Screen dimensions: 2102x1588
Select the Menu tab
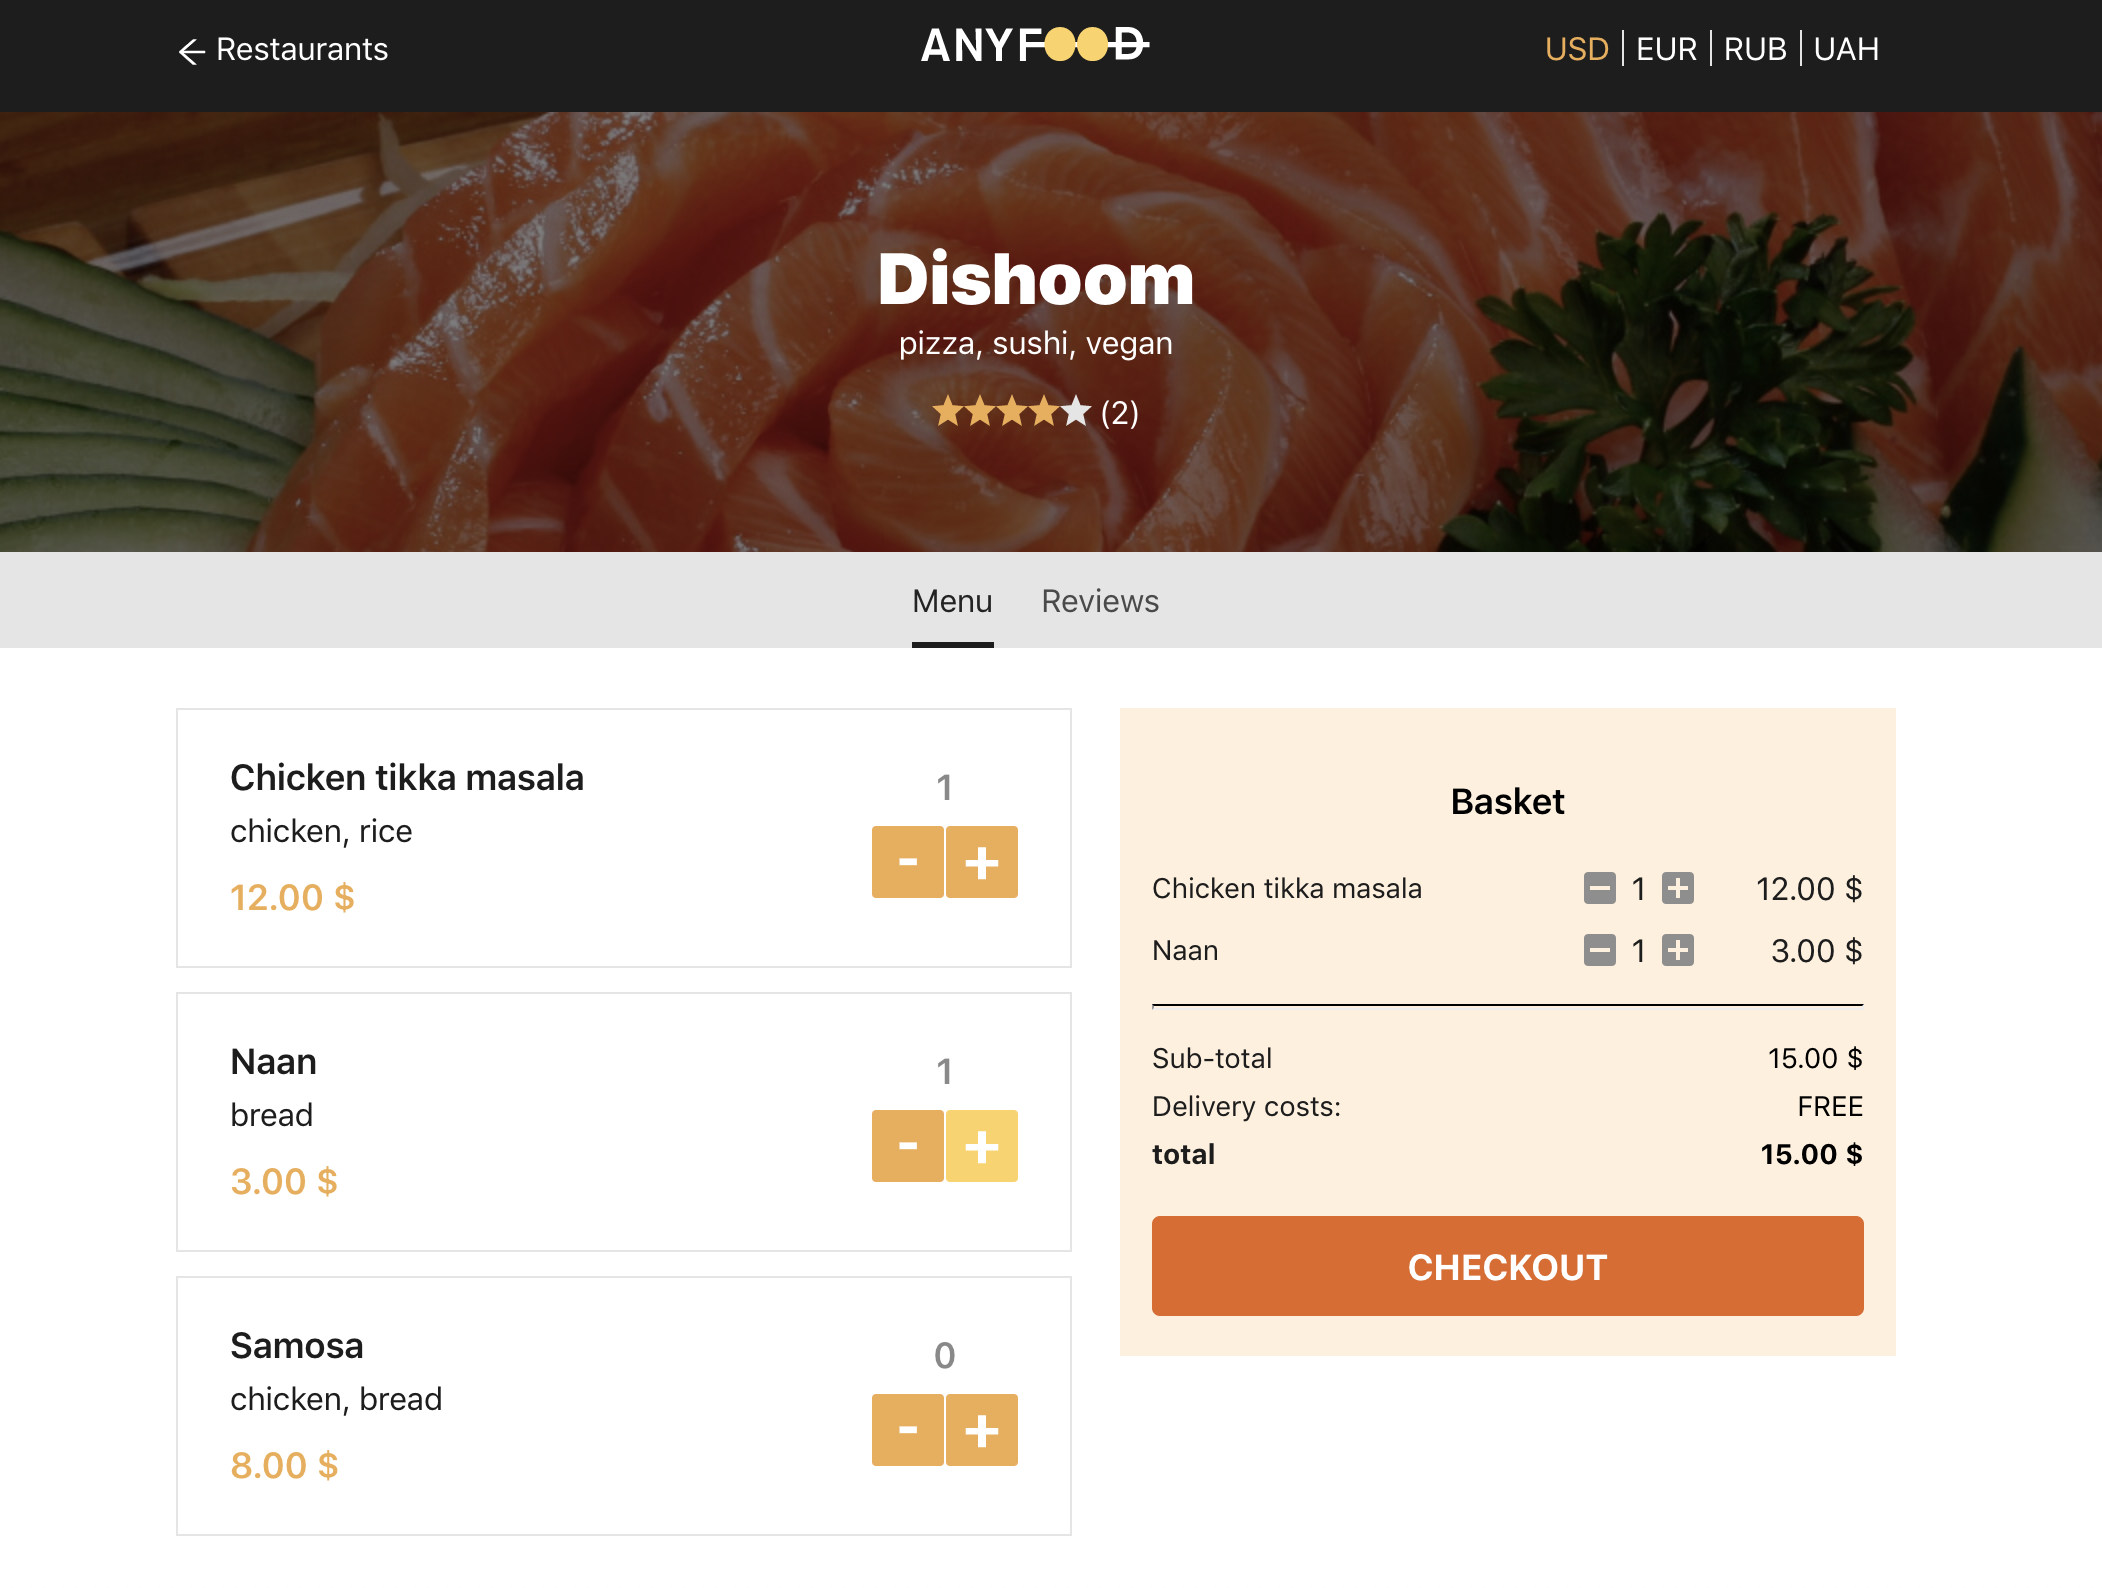951,601
